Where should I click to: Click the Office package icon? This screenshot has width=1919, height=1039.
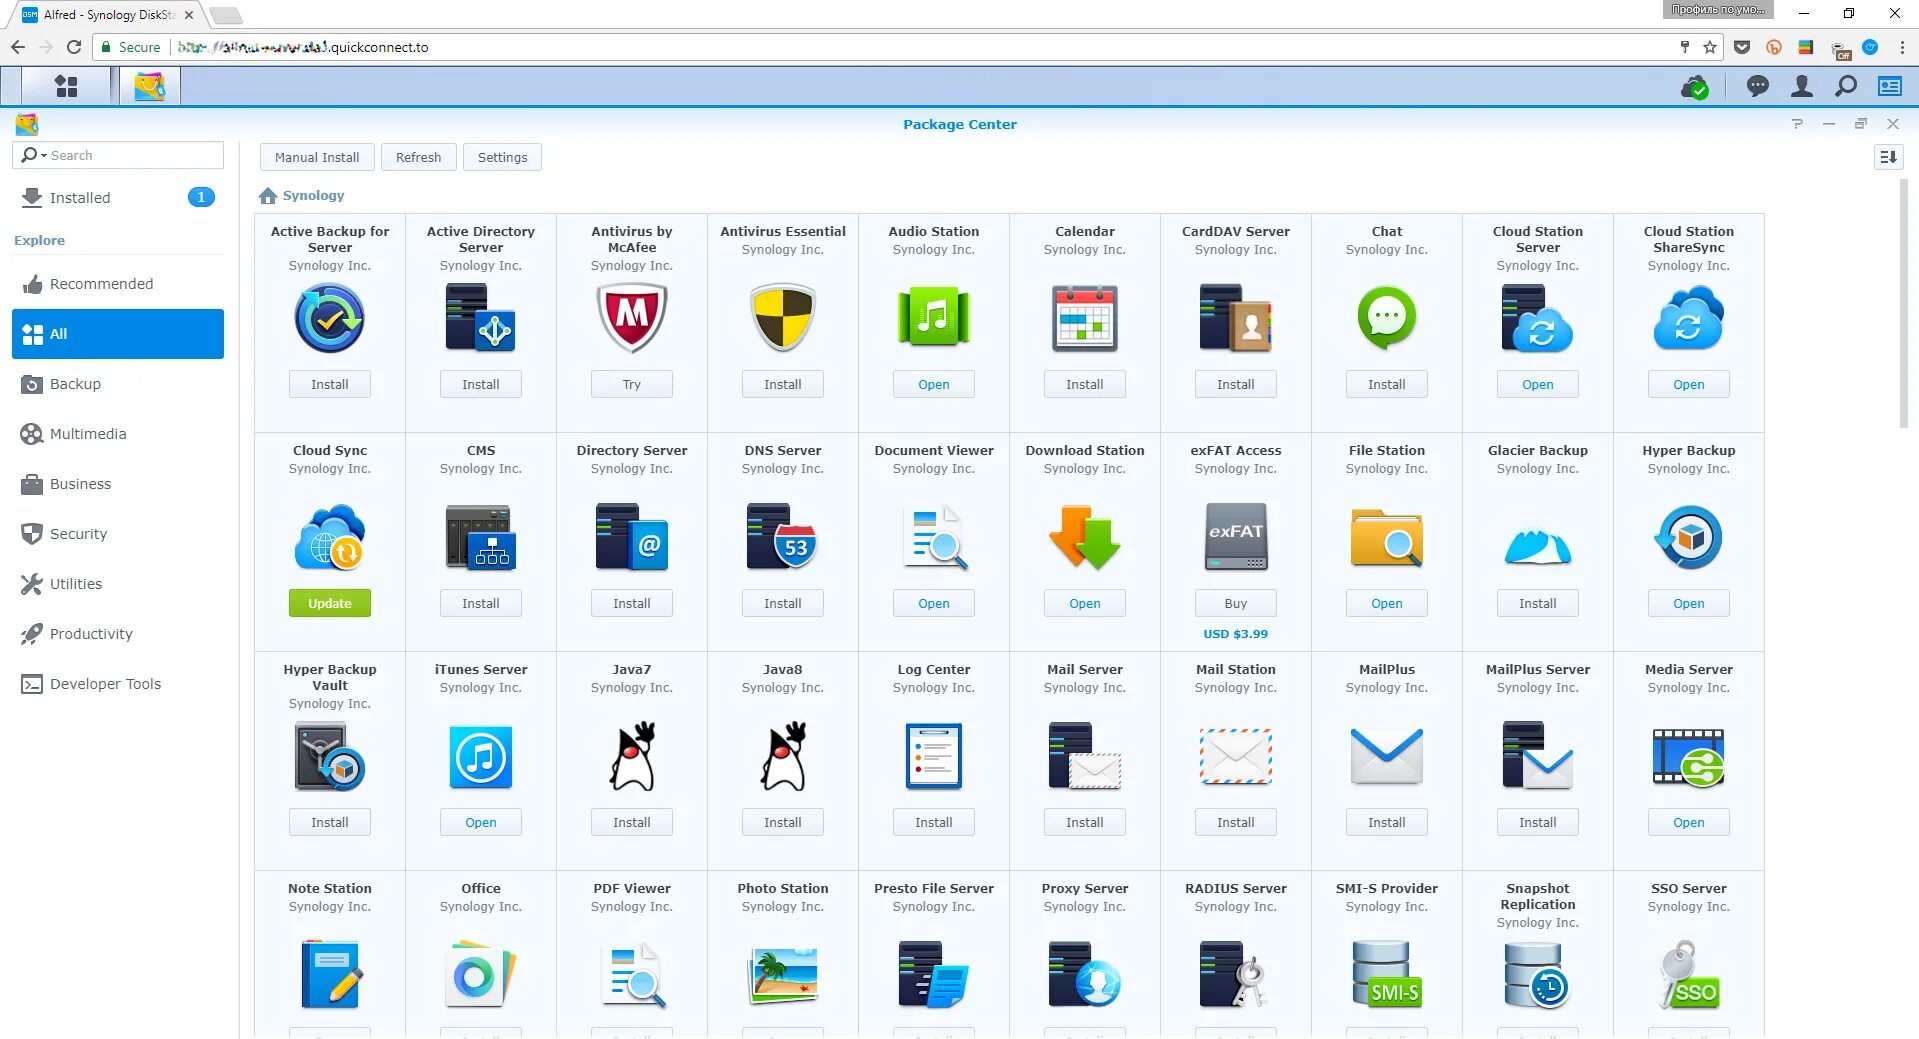pos(481,975)
